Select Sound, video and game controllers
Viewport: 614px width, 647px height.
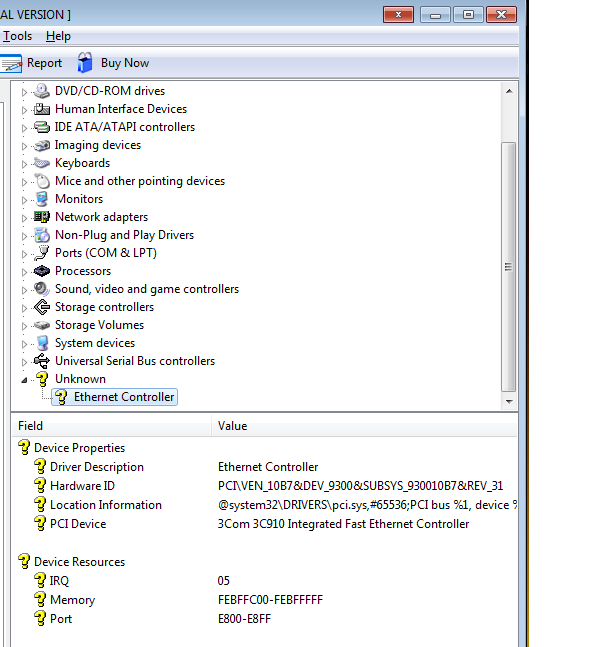click(147, 289)
